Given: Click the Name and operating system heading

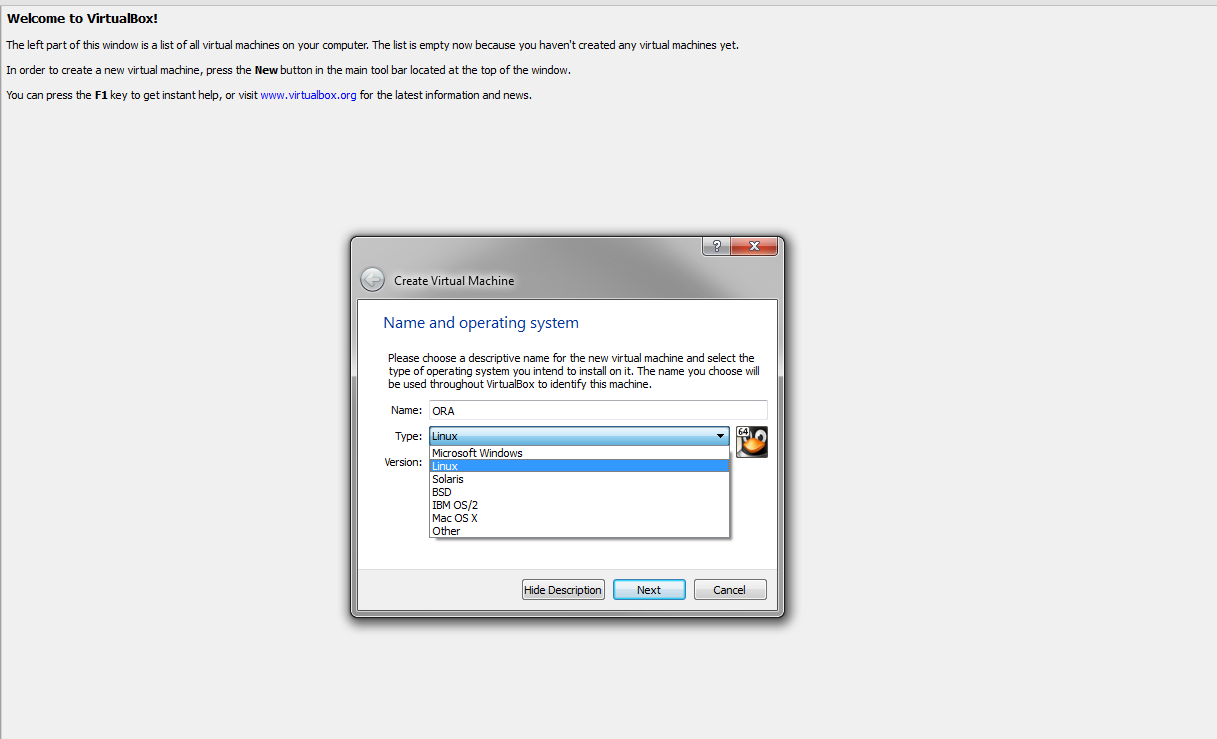Looking at the screenshot, I should tap(481, 323).
